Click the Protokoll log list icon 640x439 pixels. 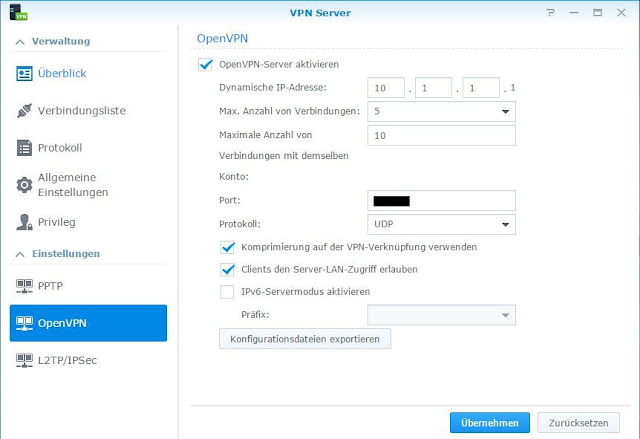(x=24, y=148)
